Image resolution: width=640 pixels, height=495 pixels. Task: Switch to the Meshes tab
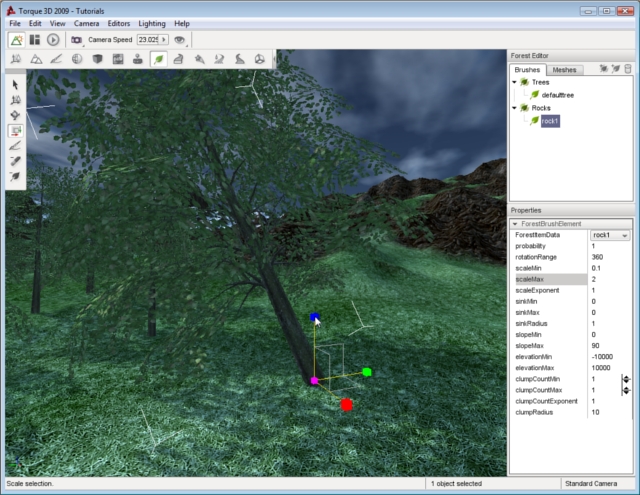point(564,70)
